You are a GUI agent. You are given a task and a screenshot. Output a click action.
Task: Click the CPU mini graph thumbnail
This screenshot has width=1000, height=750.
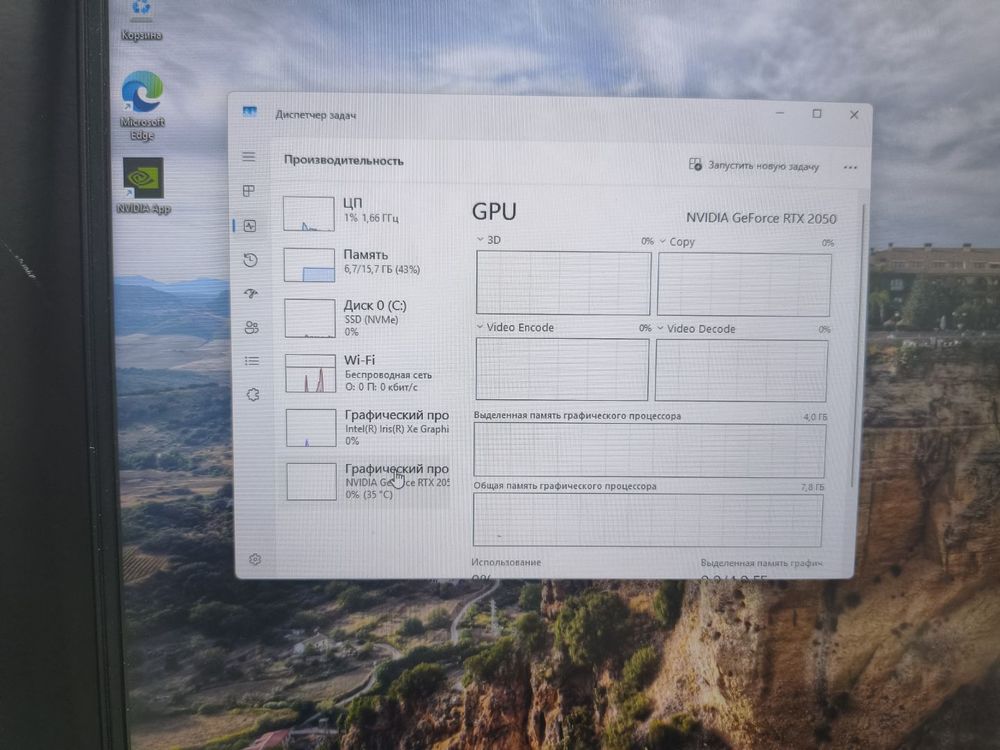(309, 214)
